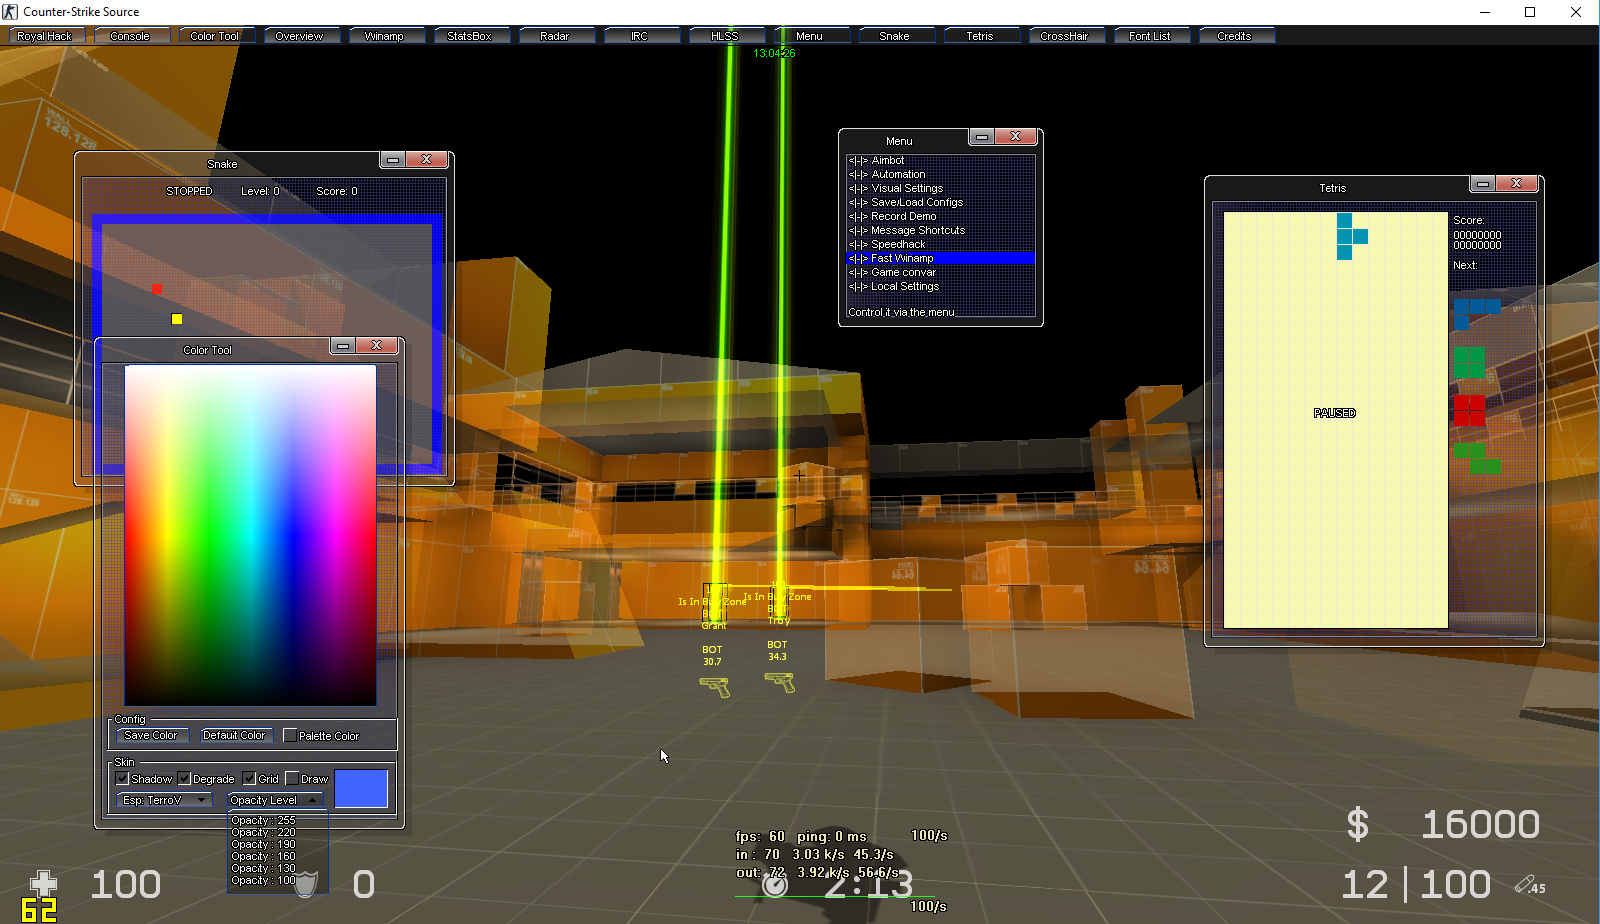
Task: Minimize the Counter-Strike Source OS window
Action: point(1485,12)
